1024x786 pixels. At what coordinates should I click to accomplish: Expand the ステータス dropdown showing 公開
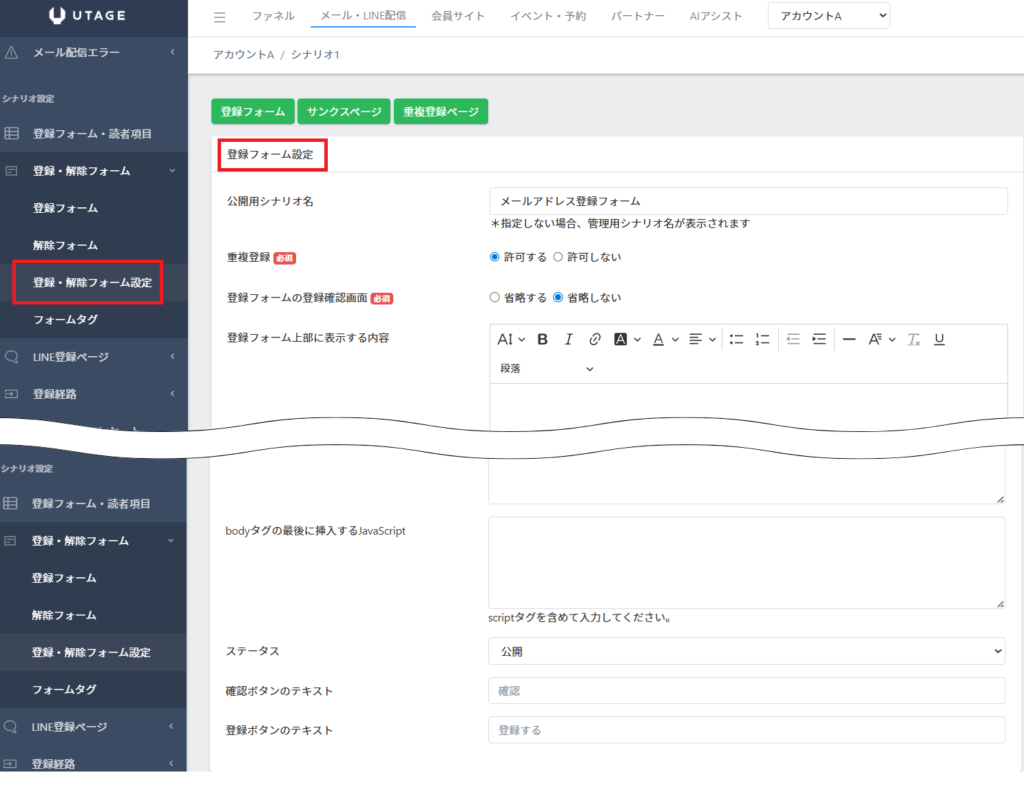(x=746, y=651)
